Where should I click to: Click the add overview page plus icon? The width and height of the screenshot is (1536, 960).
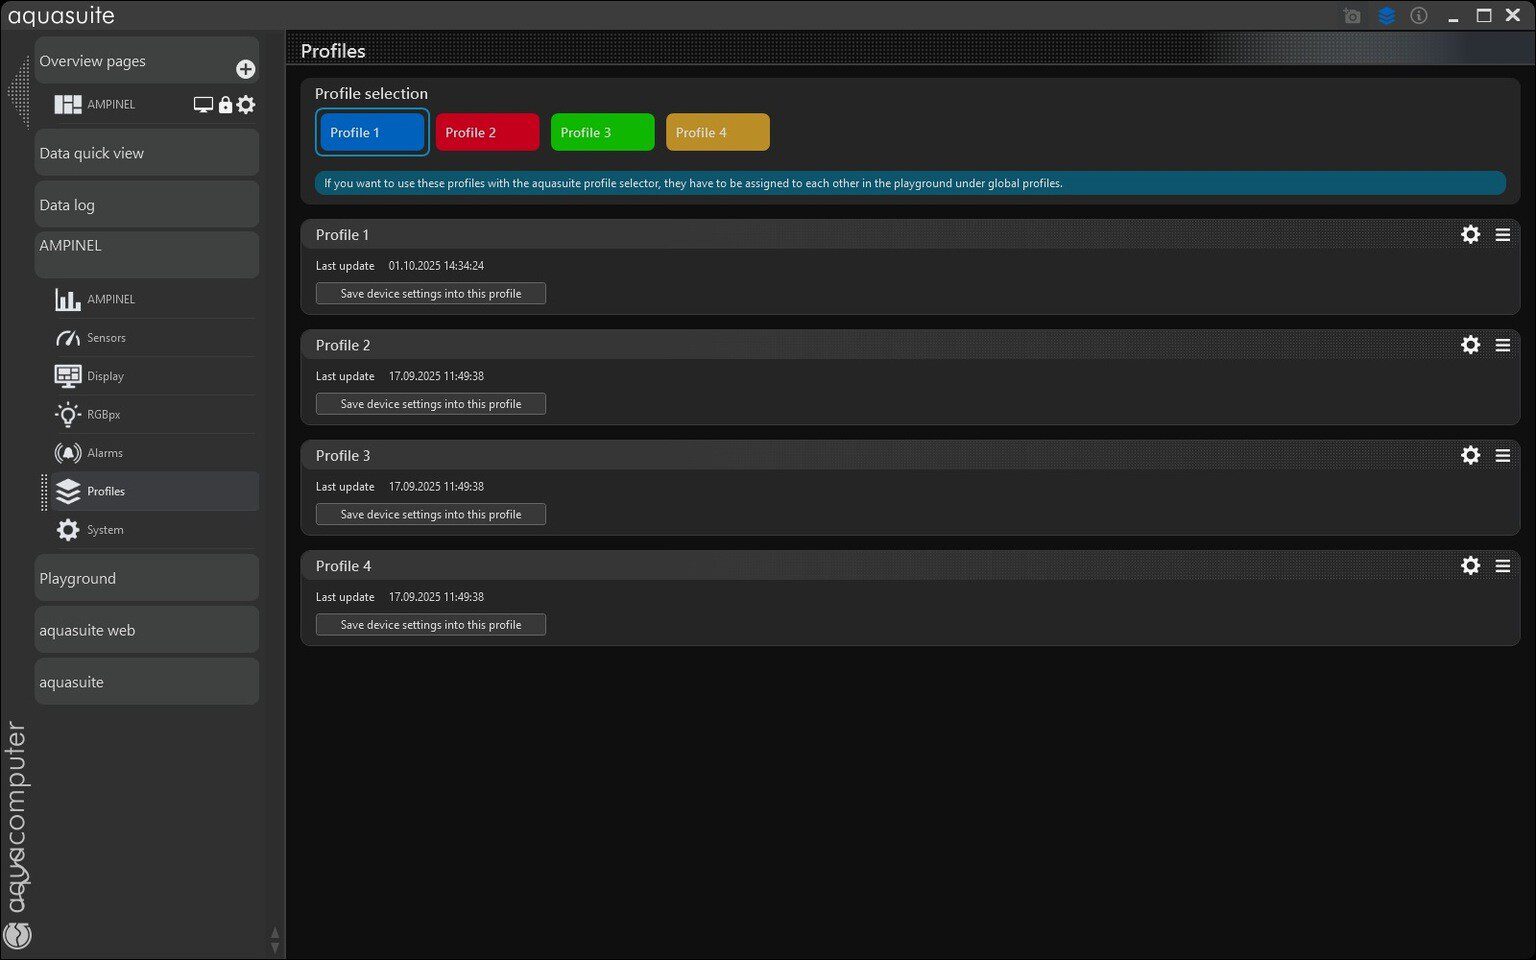tap(245, 69)
